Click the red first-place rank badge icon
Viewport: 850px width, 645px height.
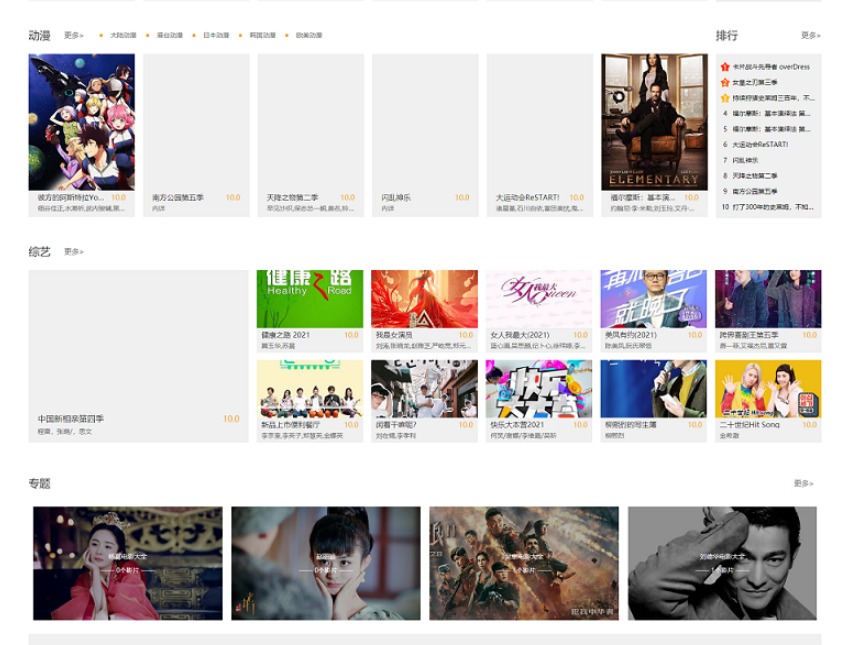tap(725, 67)
